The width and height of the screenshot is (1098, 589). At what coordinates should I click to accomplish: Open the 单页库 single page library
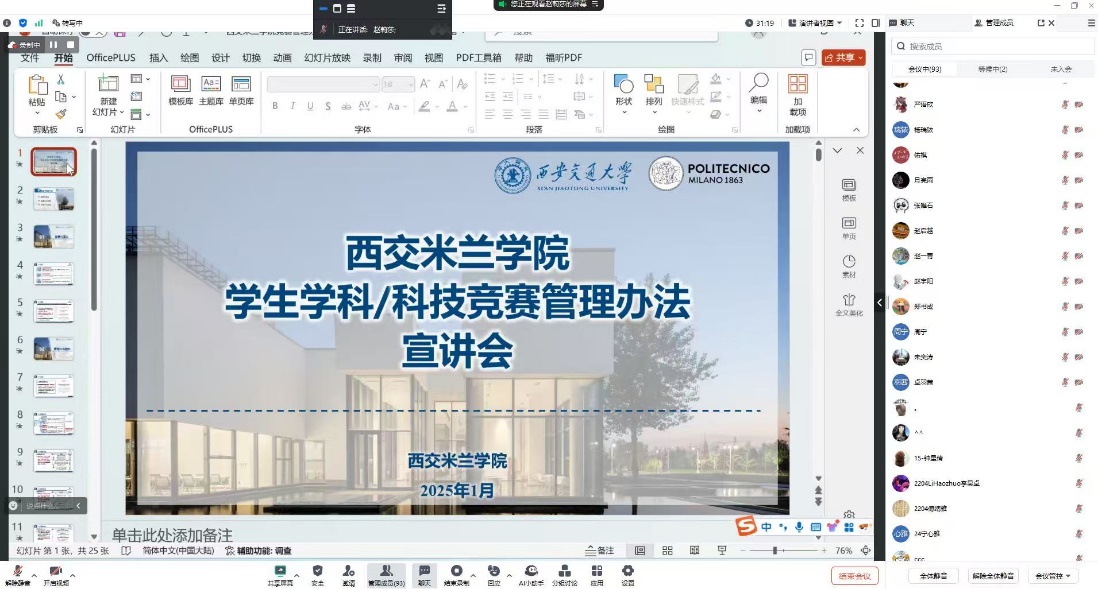(x=241, y=89)
